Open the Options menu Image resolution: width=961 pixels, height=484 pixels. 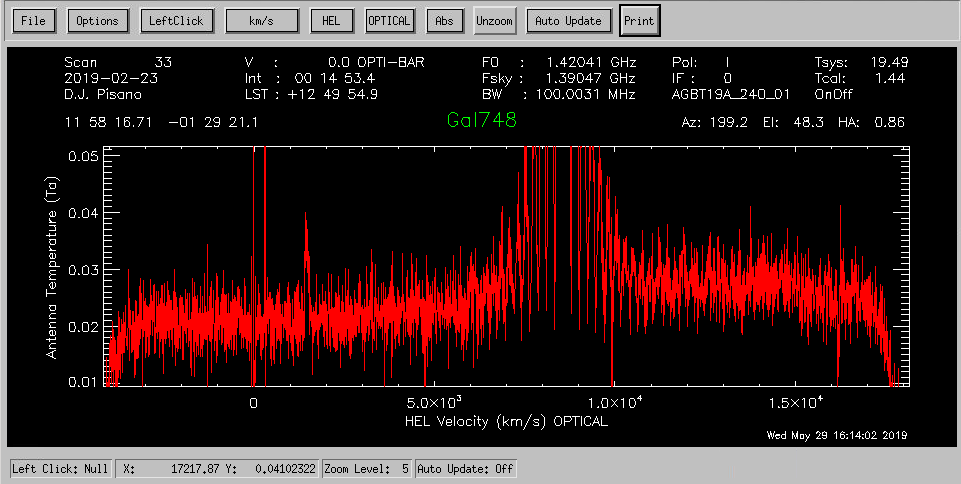tap(97, 21)
